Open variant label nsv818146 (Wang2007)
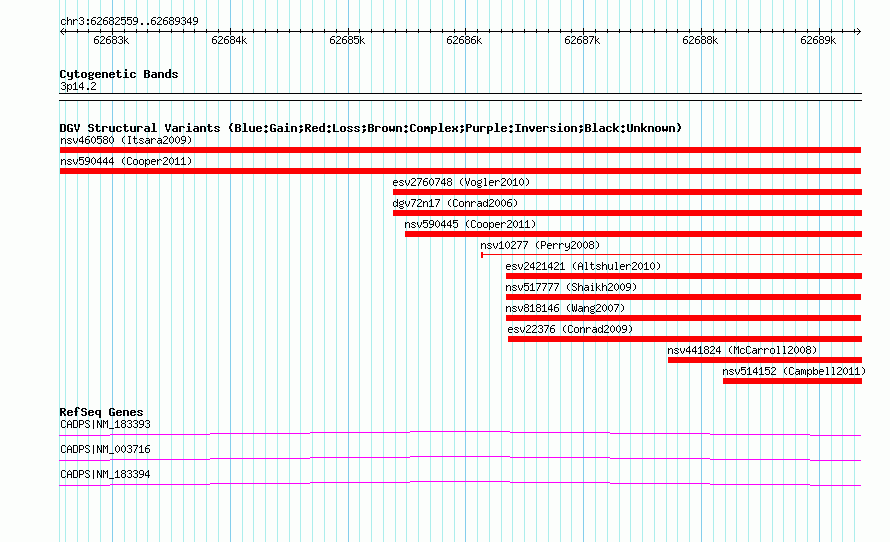 tap(565, 308)
